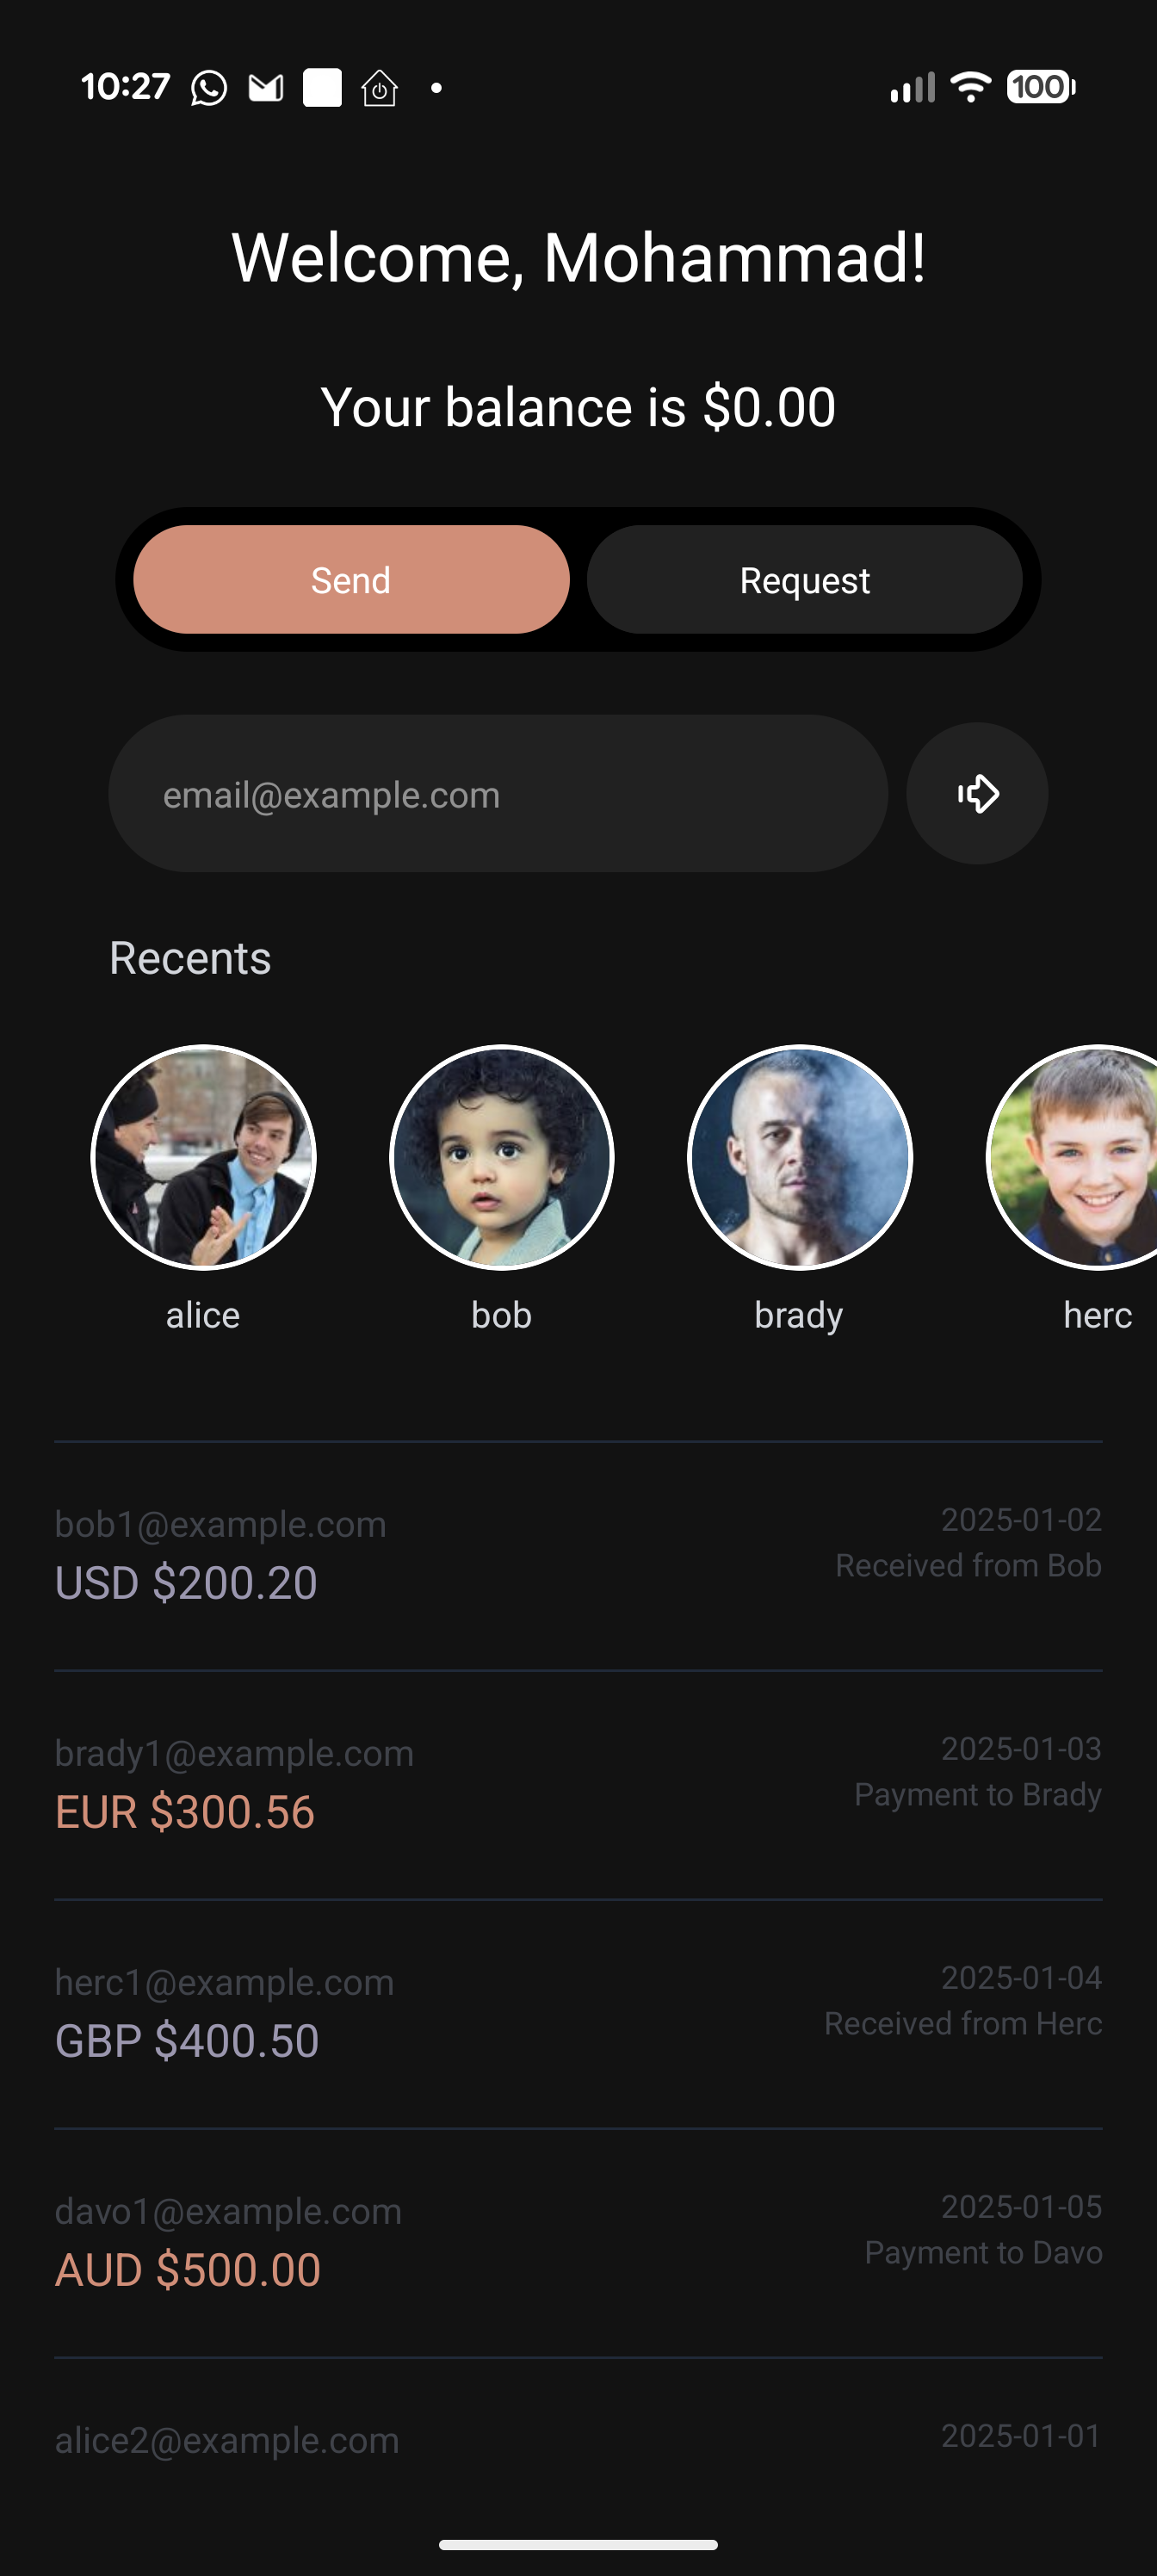Switch to the Send mode

[351, 580]
